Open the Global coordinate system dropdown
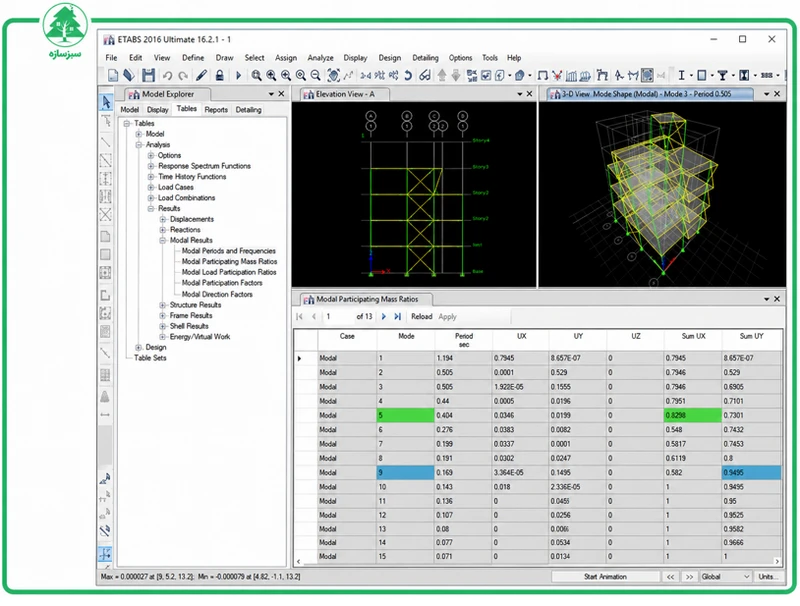Viewport: 800px width, 606px height. (725, 576)
